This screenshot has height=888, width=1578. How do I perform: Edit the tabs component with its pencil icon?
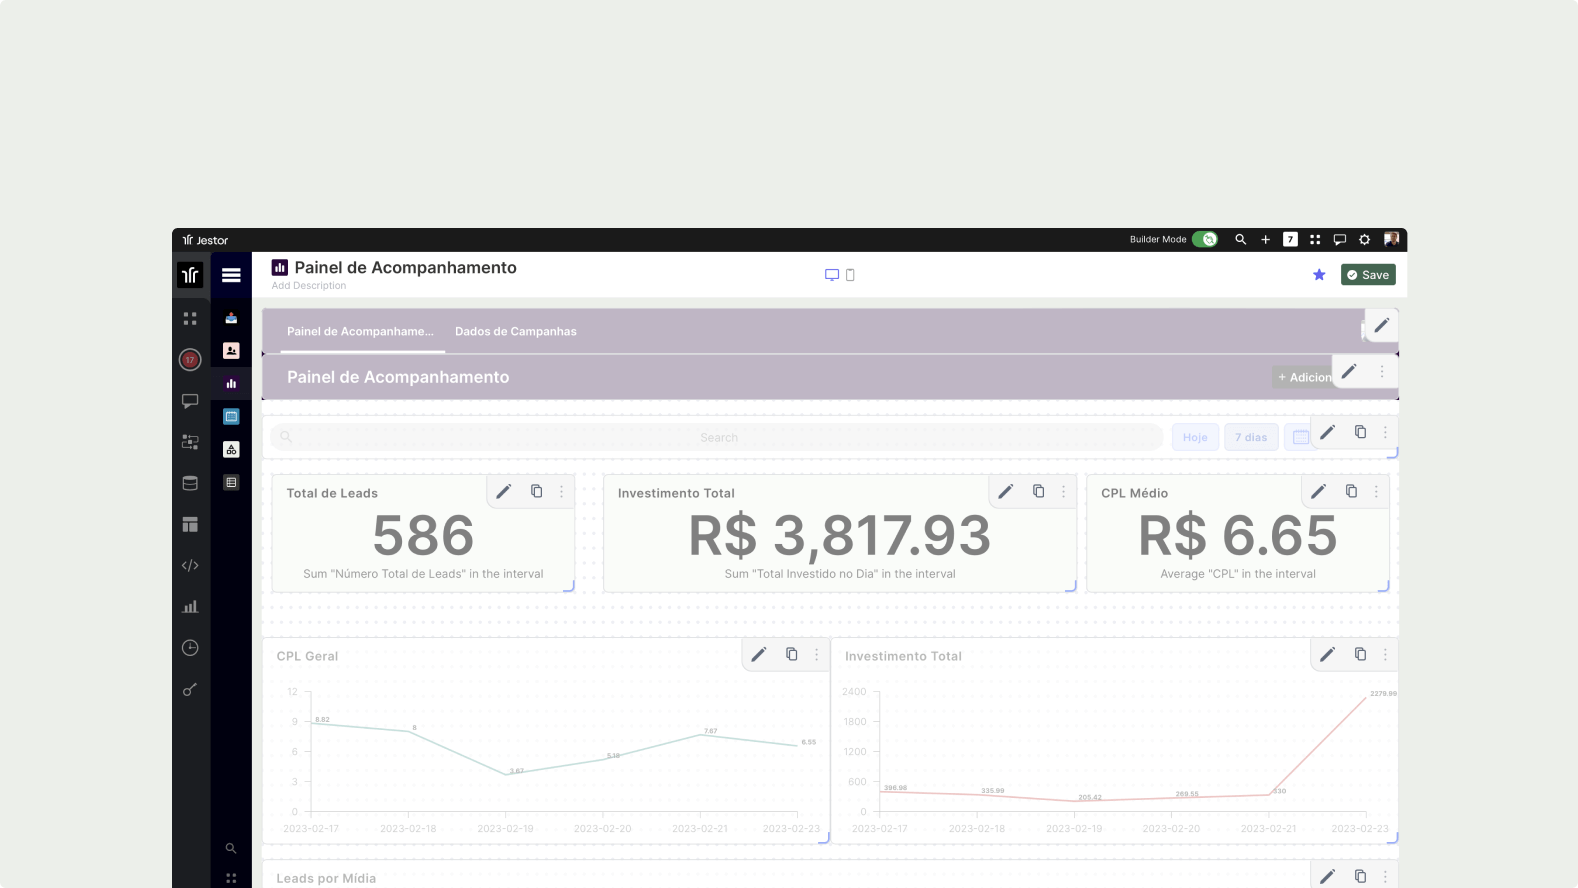point(1382,325)
